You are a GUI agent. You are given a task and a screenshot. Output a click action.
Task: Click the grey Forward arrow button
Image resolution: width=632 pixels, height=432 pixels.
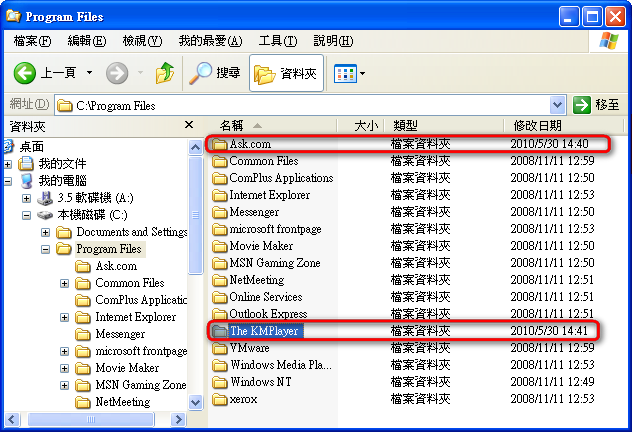[117, 73]
